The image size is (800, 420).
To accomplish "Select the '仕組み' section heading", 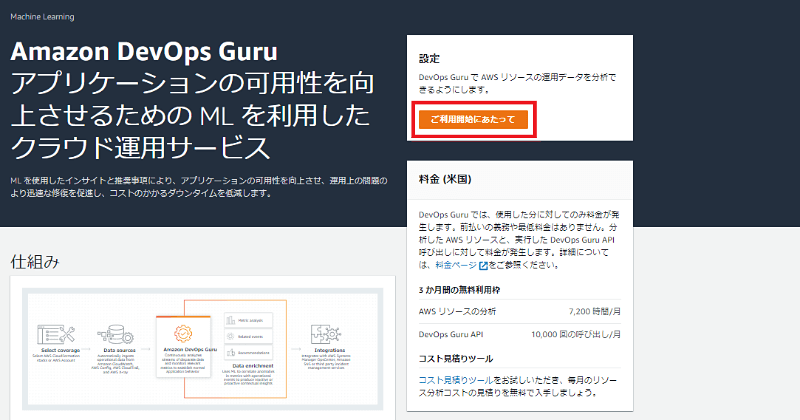I will pyautogui.click(x=35, y=262).
